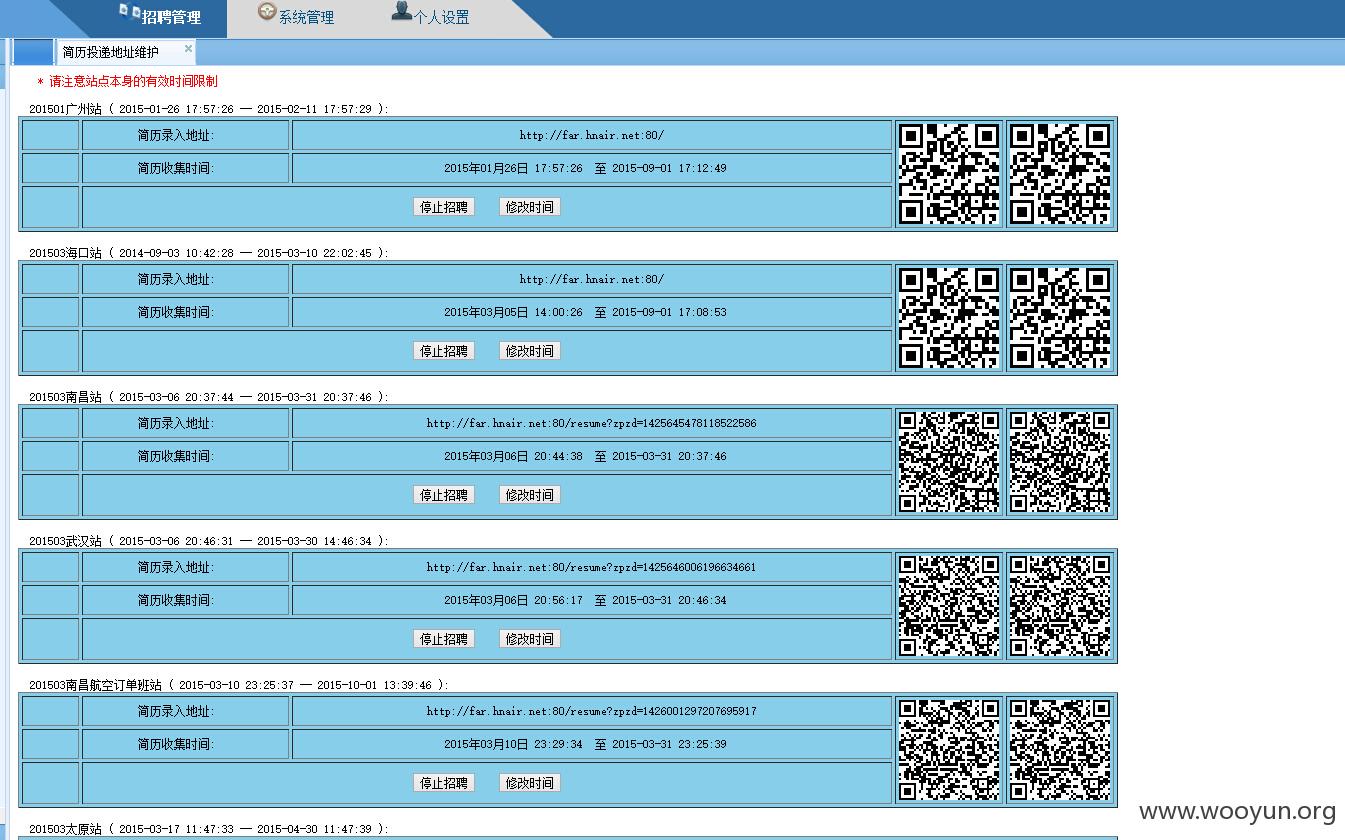Open the 招聘管理 top menu
This screenshot has height=840, width=1345.
171,17
